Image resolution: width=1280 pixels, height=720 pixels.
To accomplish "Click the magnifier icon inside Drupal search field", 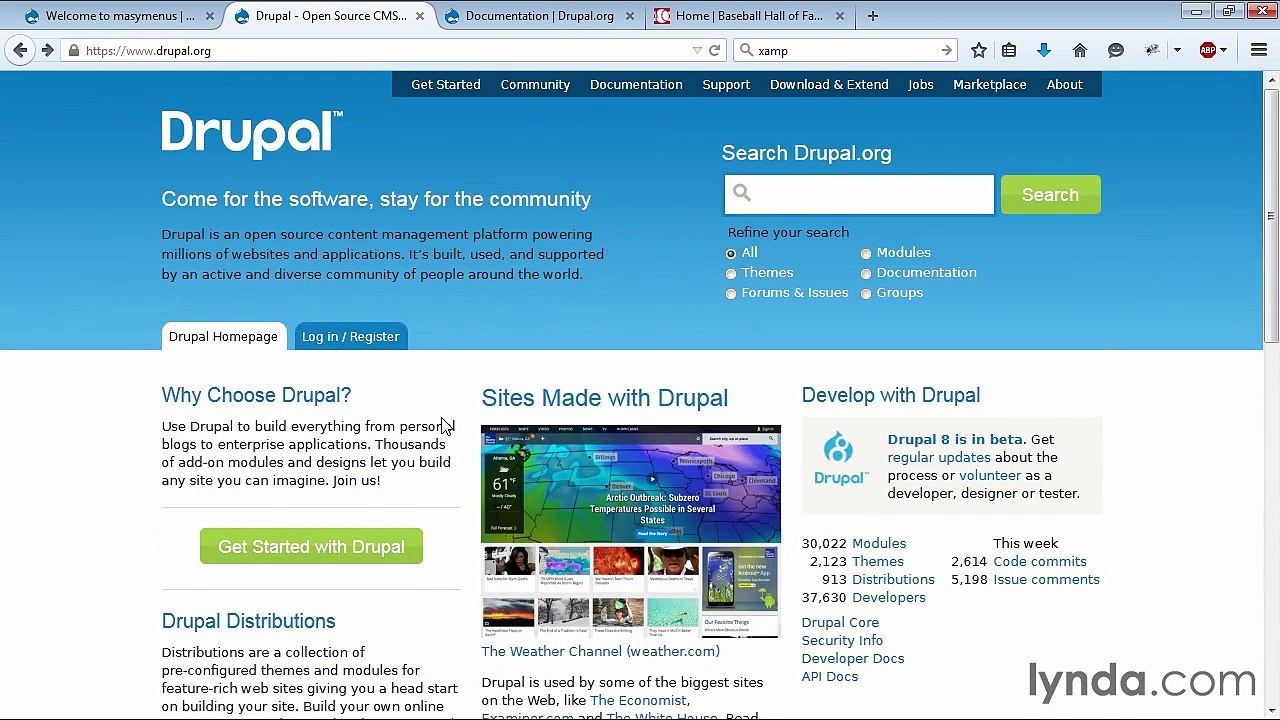I will tap(741, 193).
